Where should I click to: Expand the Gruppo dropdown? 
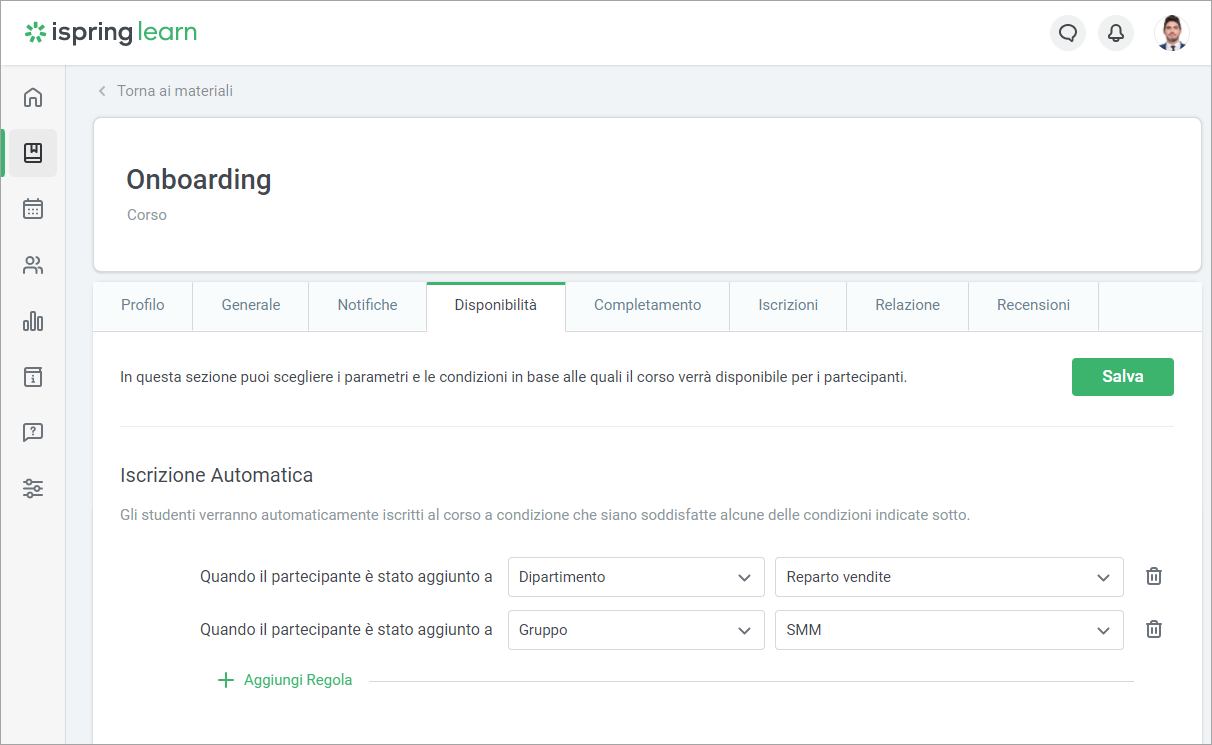point(635,630)
